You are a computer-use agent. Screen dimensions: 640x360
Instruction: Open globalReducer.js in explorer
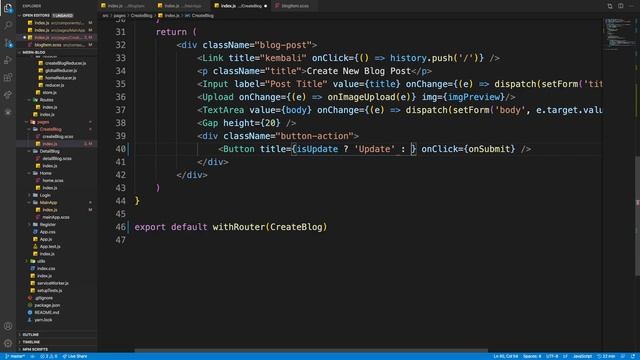[x=61, y=71]
